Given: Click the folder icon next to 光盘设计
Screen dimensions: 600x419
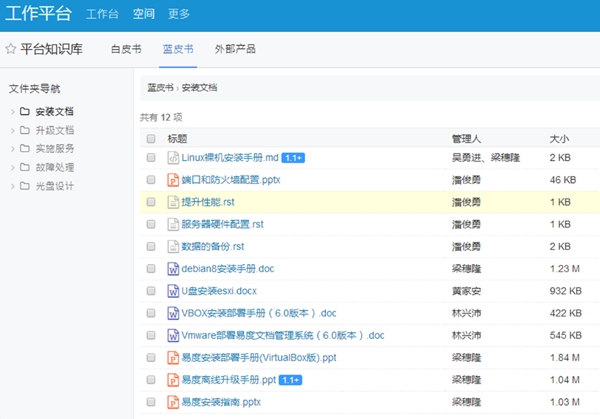Looking at the screenshot, I should pos(26,186).
